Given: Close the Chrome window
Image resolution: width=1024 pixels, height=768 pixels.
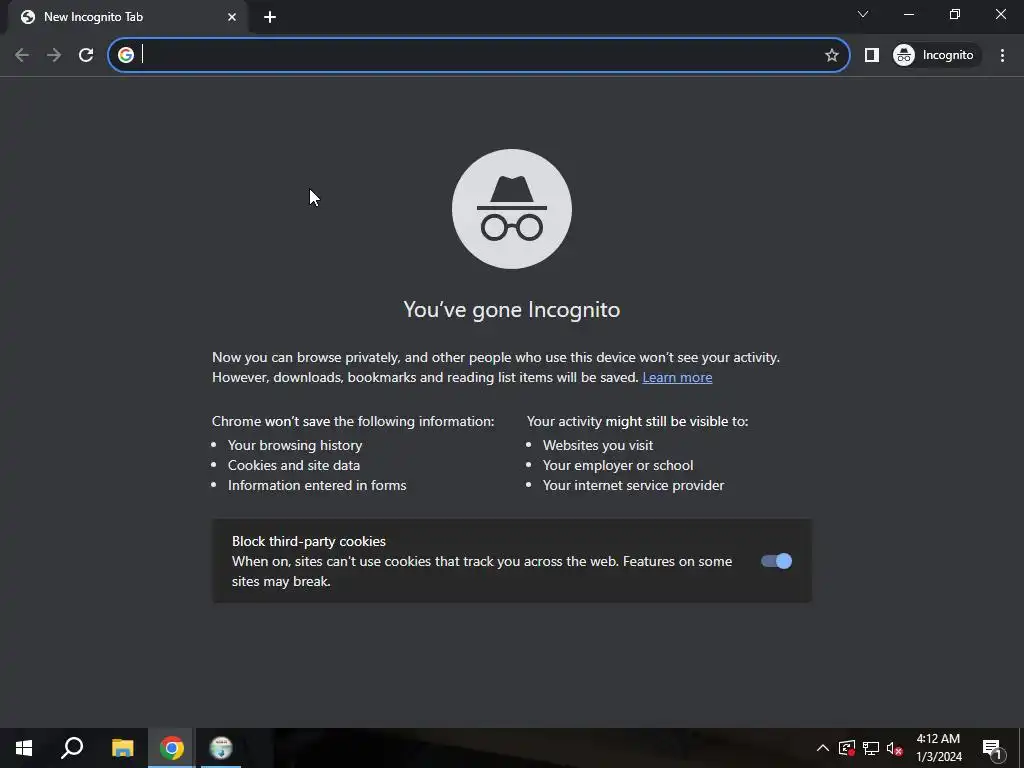Looking at the screenshot, I should pos(1000,14).
